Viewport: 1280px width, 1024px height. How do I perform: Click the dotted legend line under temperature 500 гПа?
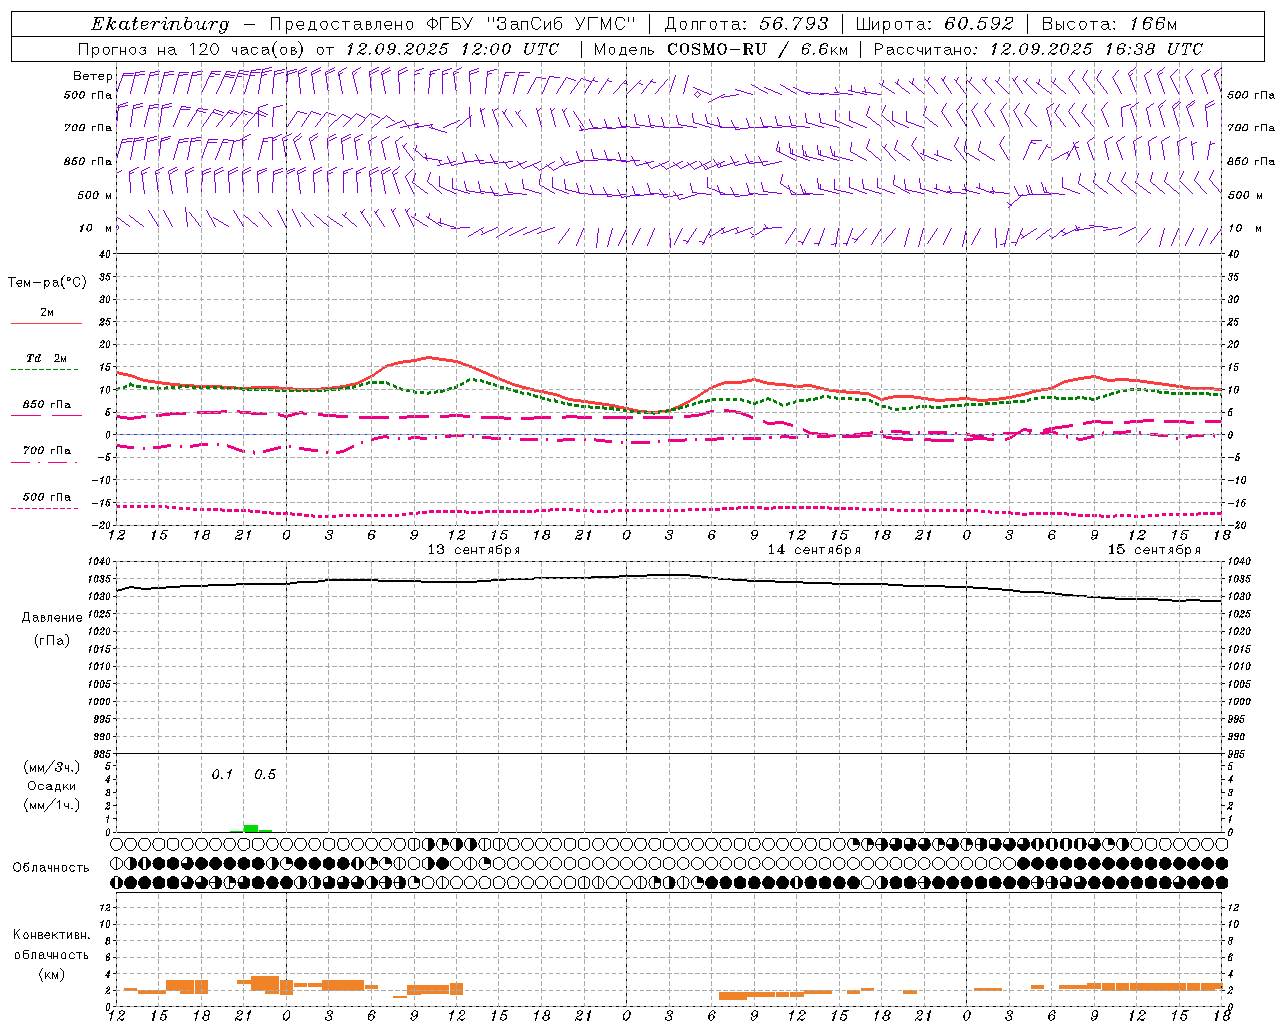(x=45, y=508)
